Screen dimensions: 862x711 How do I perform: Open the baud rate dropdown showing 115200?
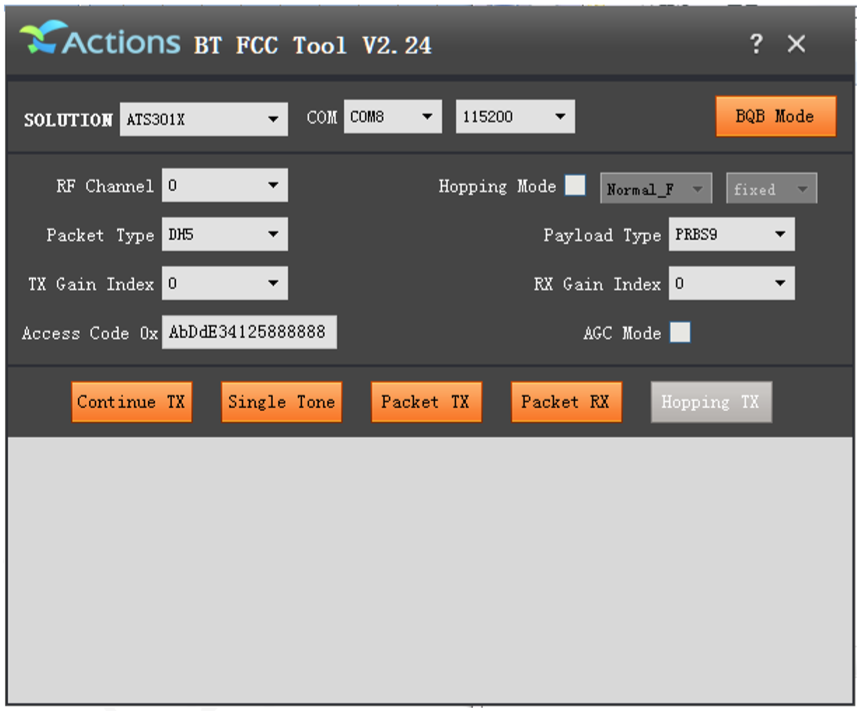coord(515,117)
